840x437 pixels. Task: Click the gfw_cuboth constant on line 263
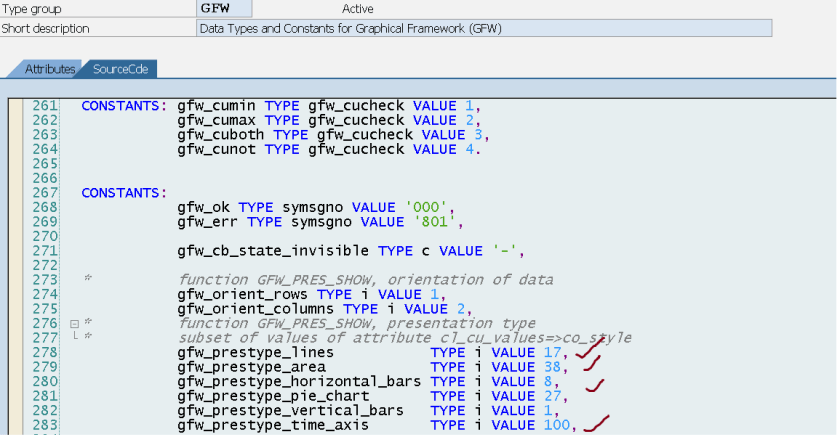coord(224,135)
